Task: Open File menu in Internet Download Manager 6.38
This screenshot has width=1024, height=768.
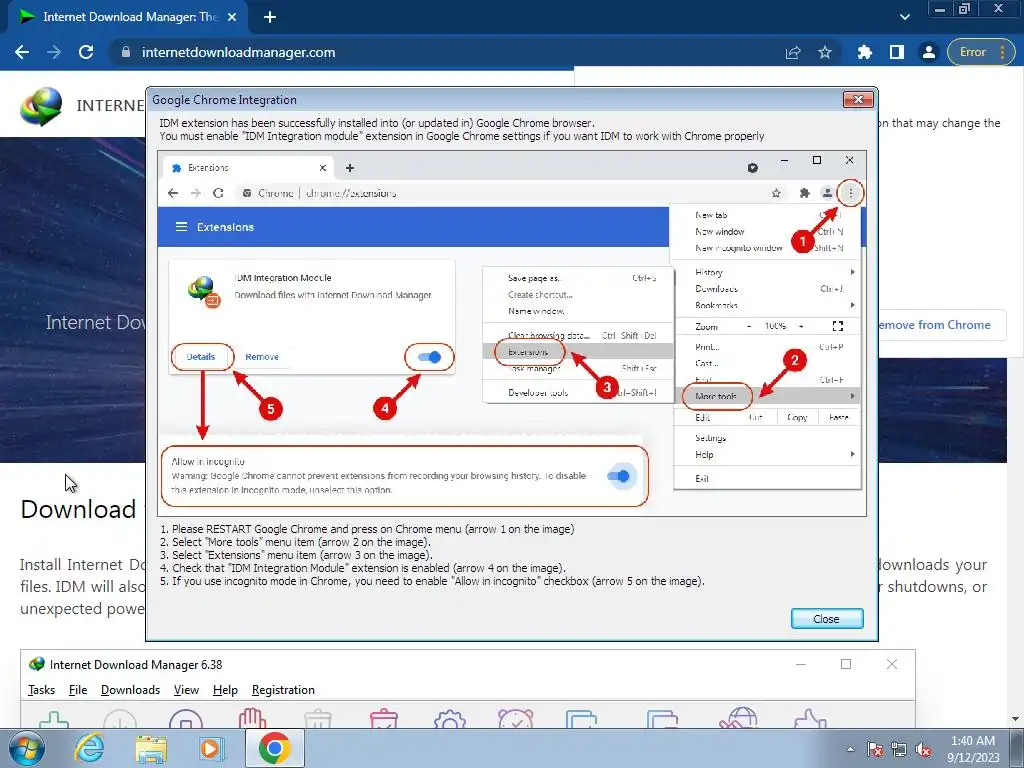Action: coord(78,690)
